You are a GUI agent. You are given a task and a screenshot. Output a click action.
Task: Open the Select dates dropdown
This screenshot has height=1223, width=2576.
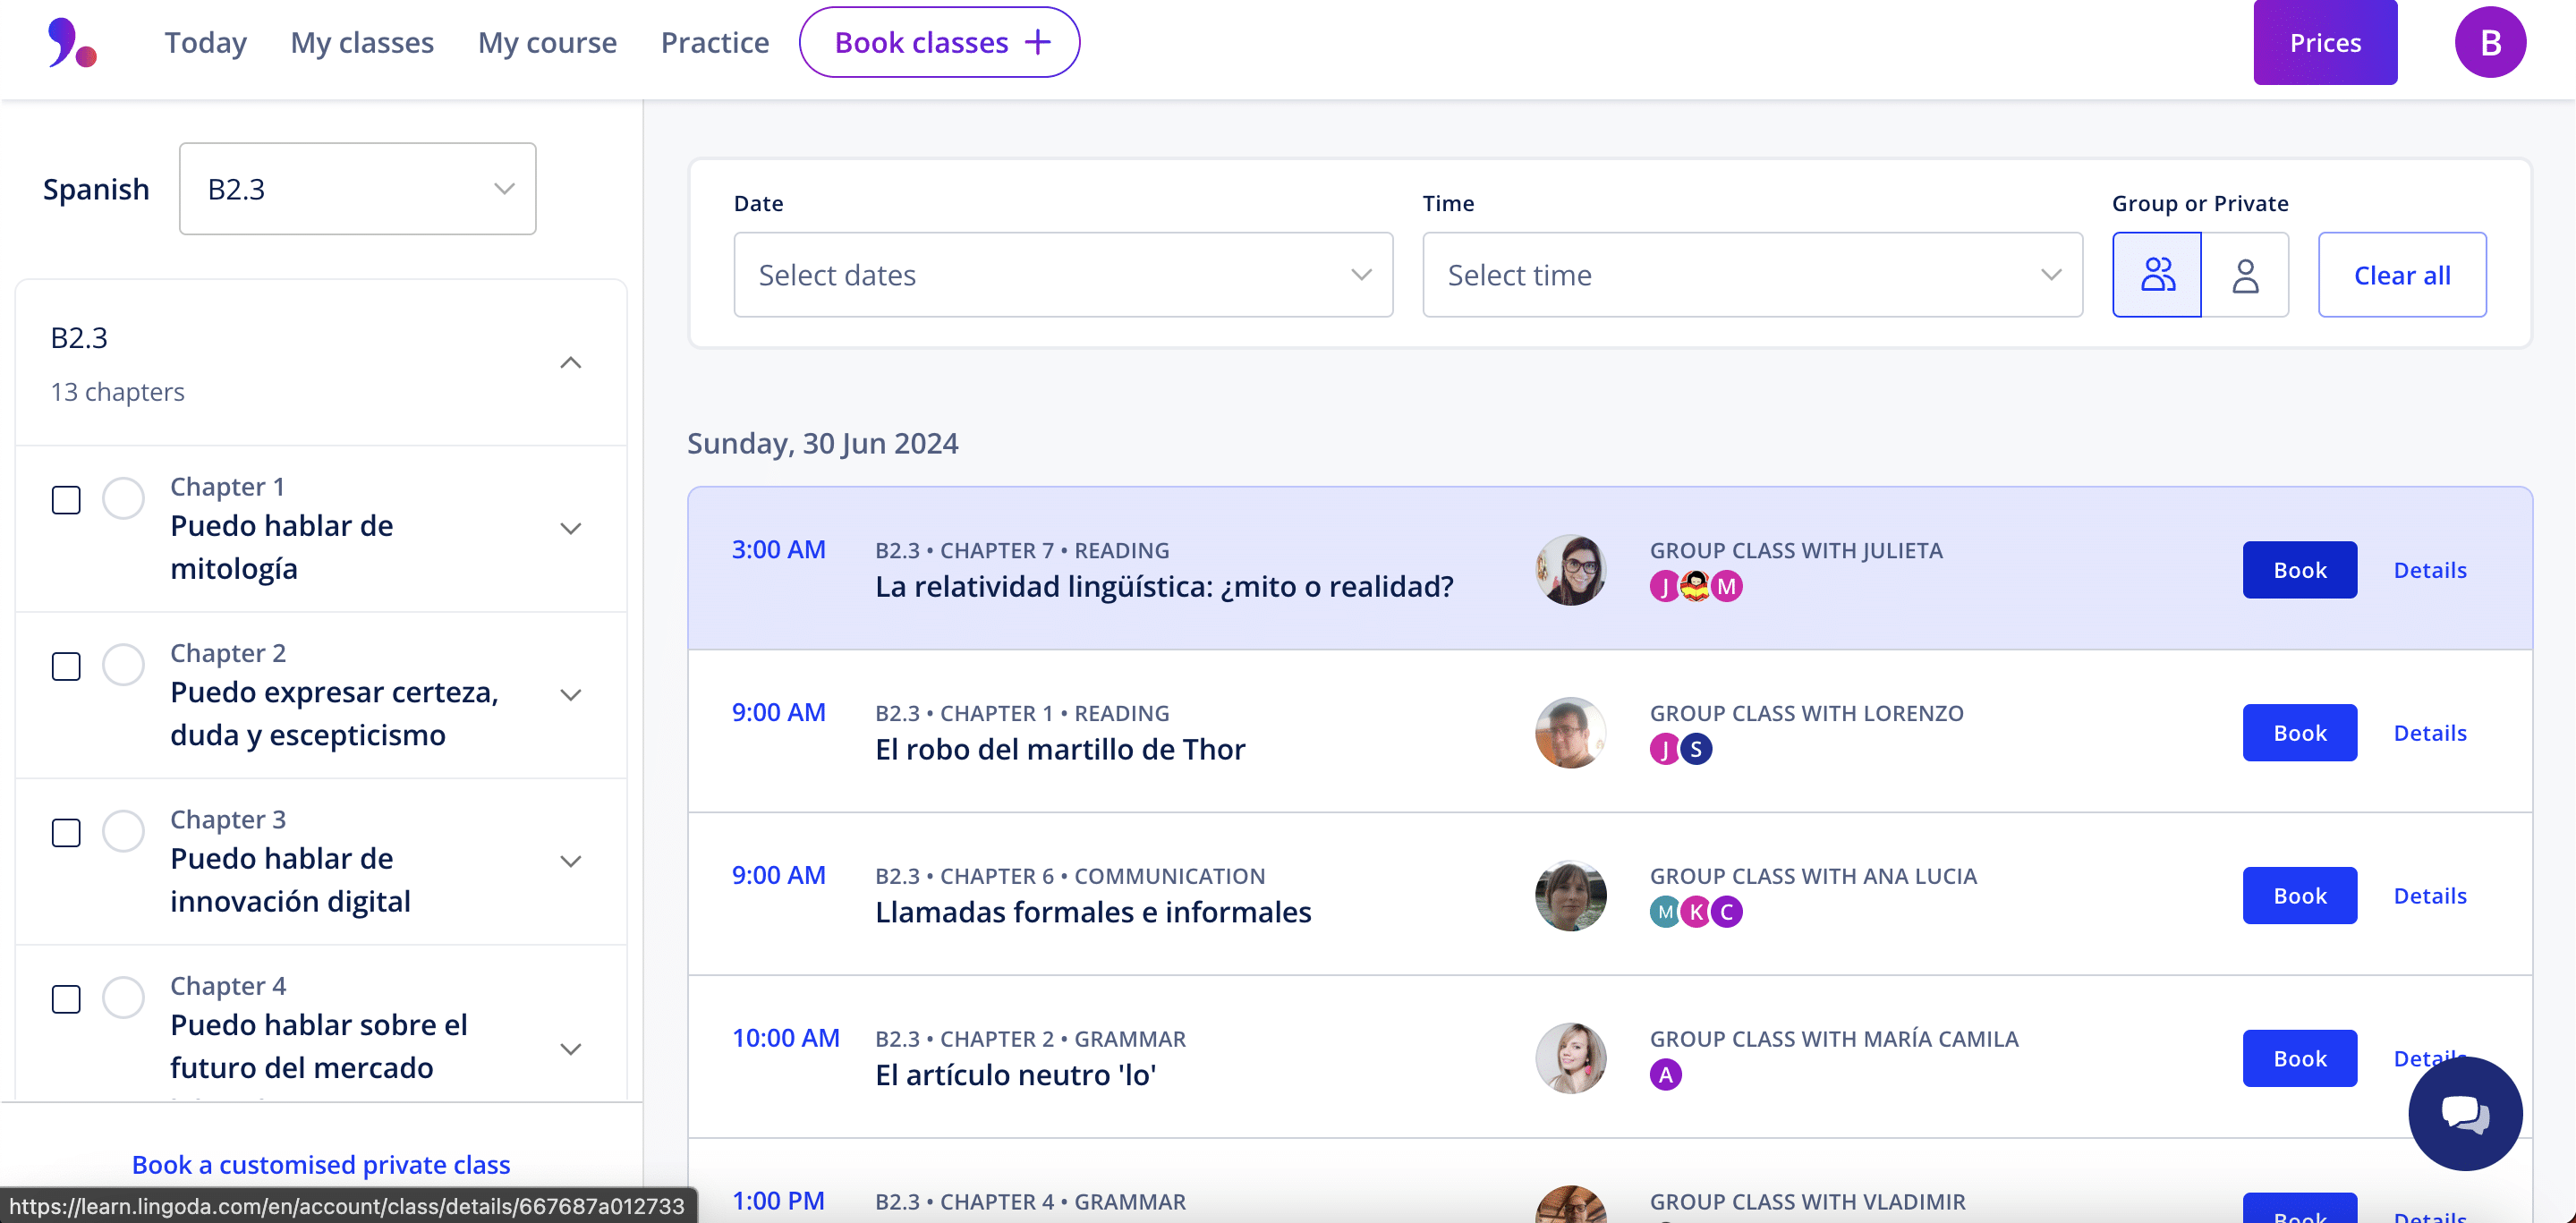[x=1062, y=275]
